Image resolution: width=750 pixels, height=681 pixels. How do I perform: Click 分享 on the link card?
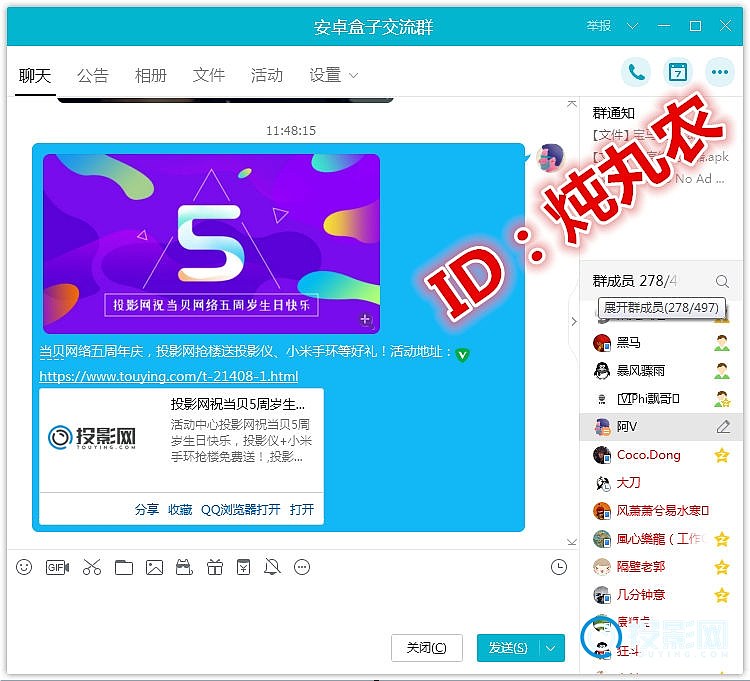146,510
